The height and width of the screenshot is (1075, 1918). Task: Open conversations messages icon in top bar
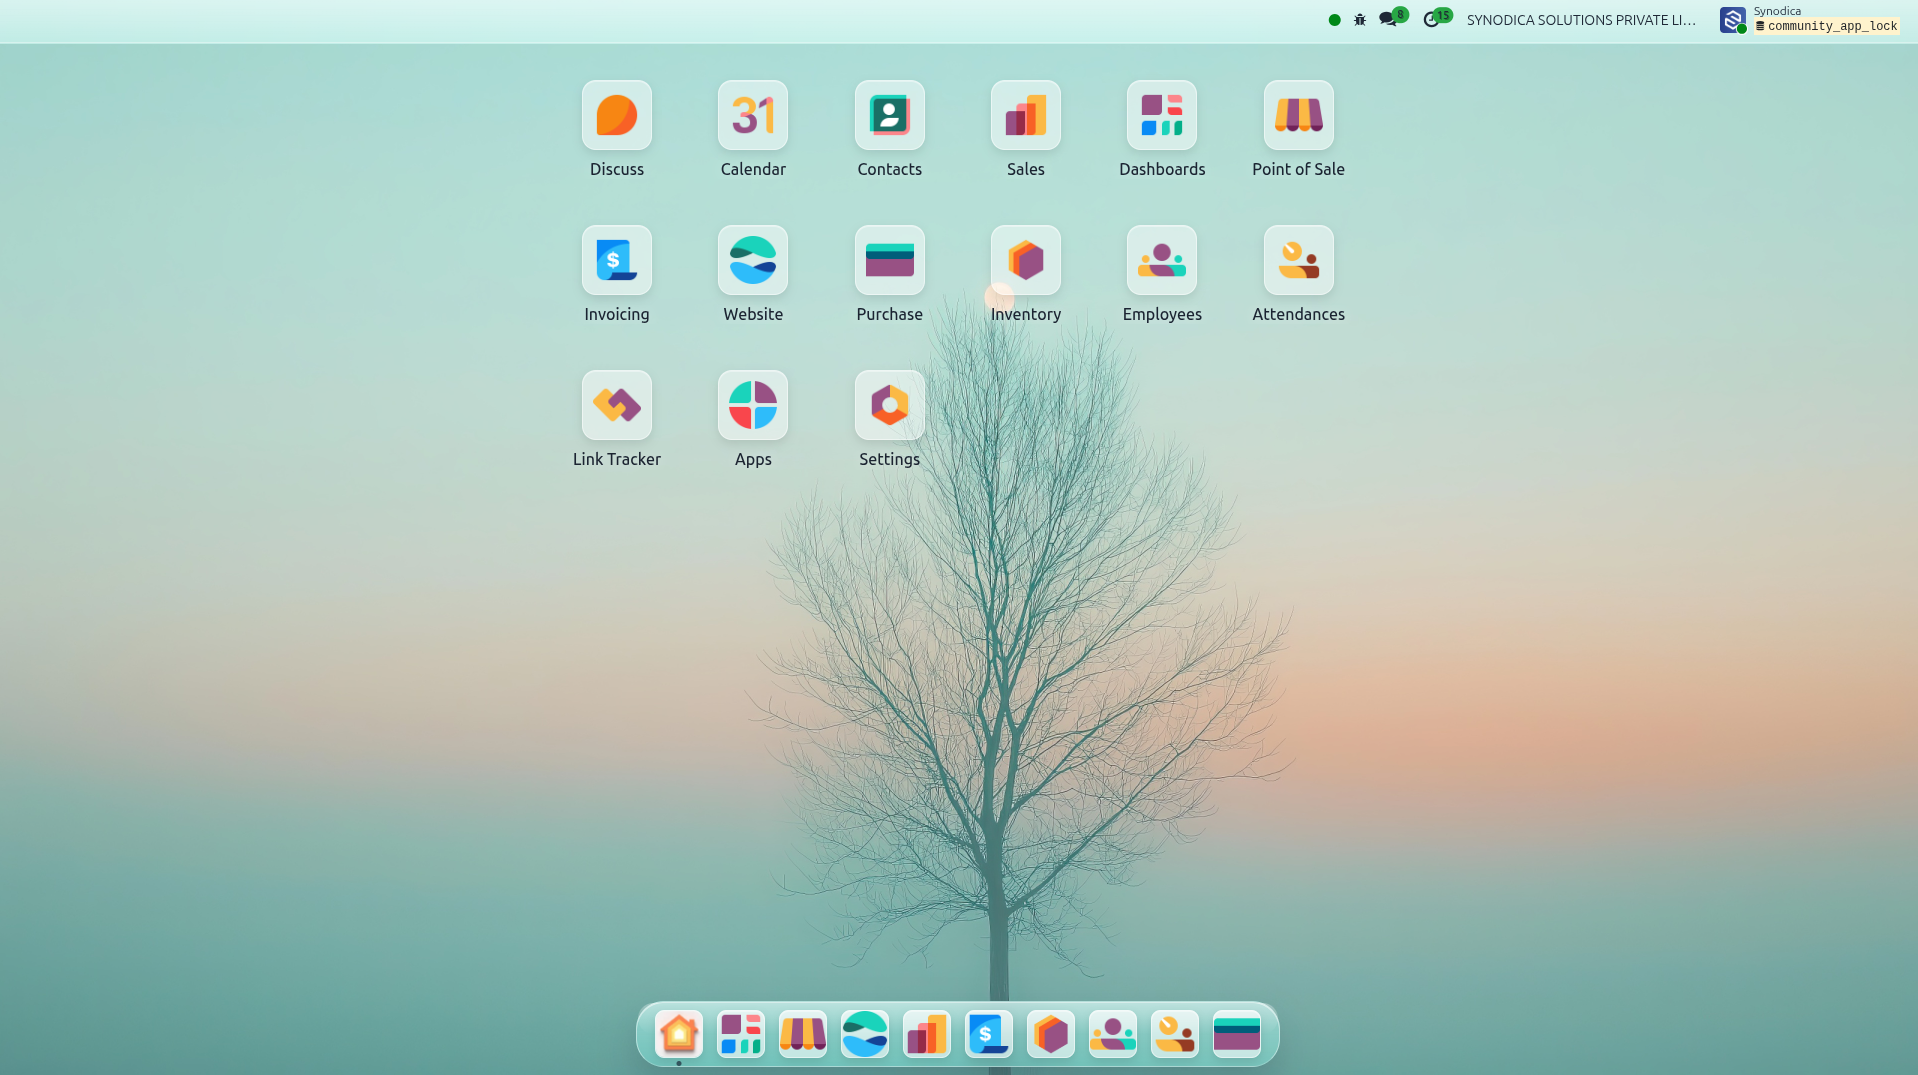1388,20
